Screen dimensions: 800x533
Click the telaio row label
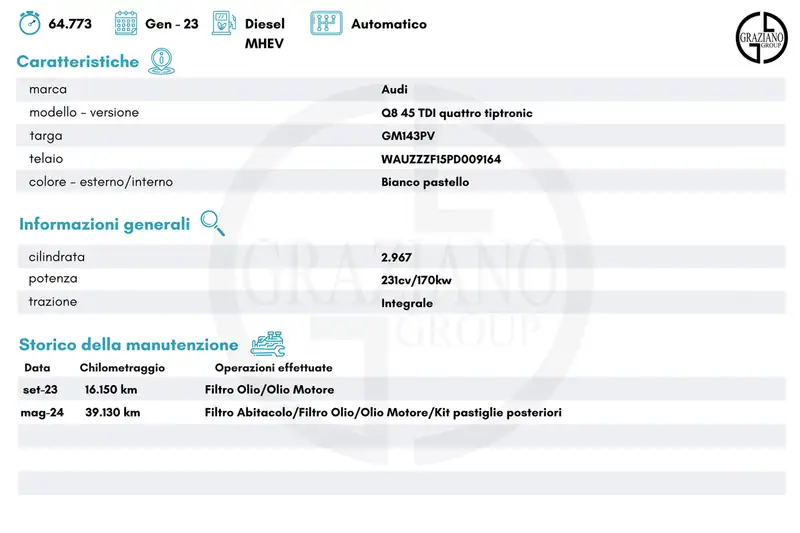coord(46,159)
